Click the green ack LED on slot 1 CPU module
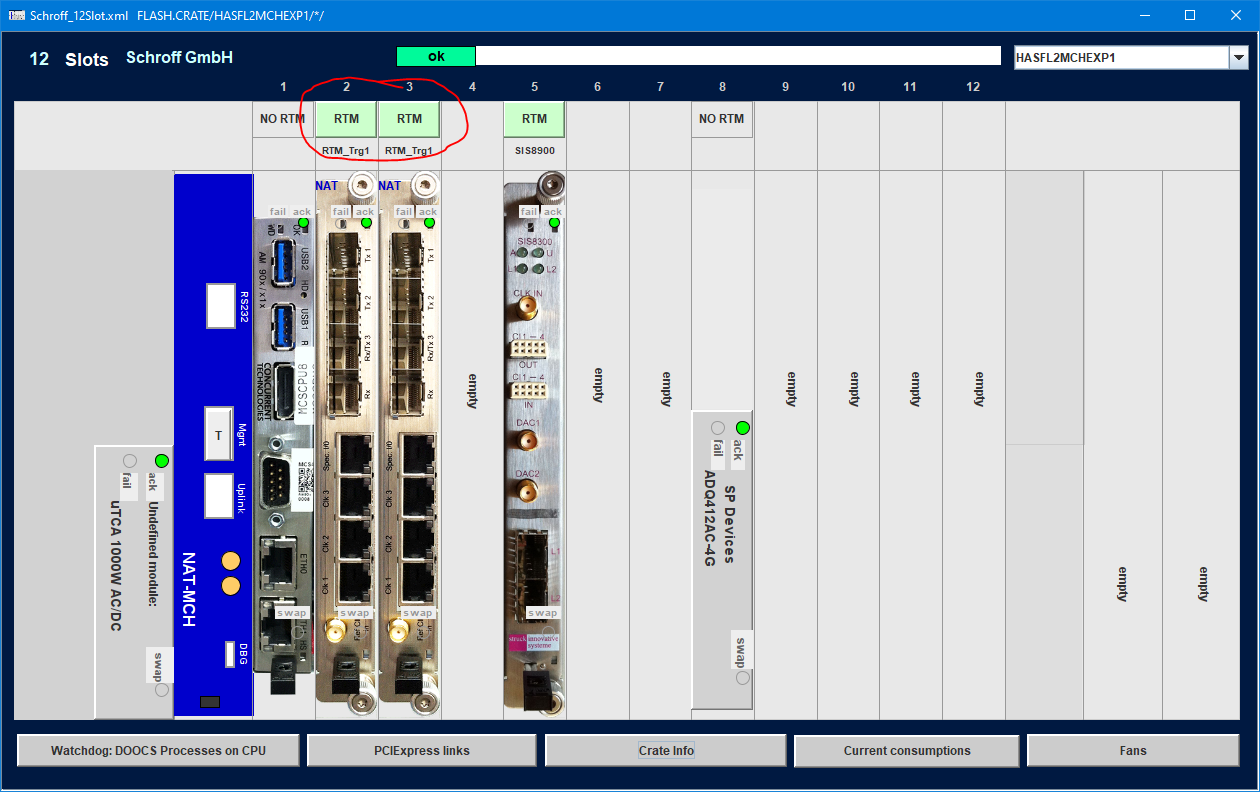Image resolution: width=1260 pixels, height=792 pixels. tap(304, 223)
